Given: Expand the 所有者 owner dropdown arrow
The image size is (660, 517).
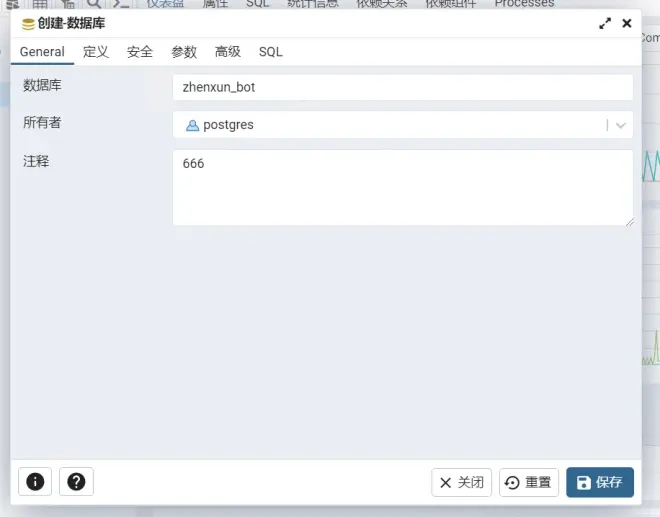Looking at the screenshot, I should 620,125.
